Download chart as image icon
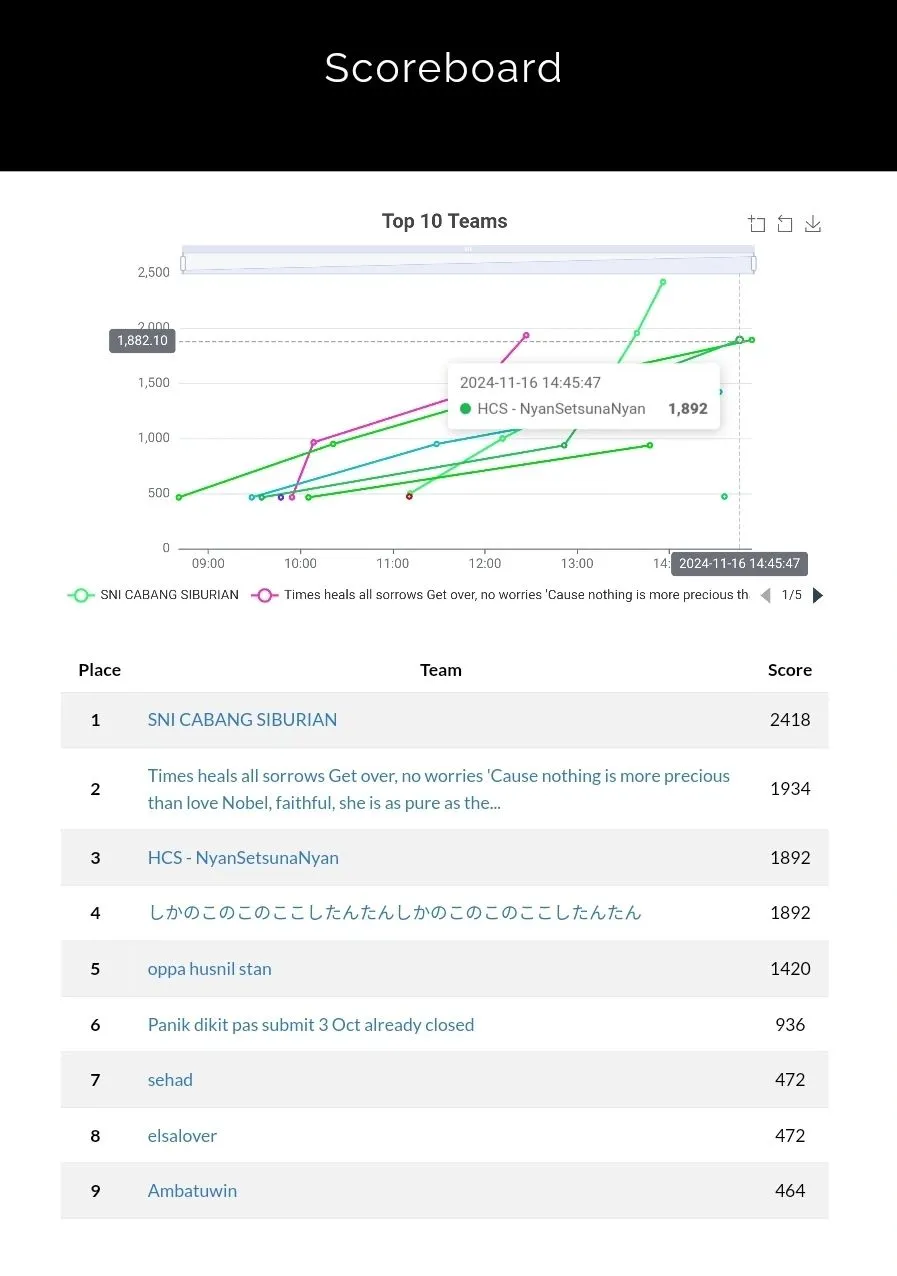 point(813,224)
